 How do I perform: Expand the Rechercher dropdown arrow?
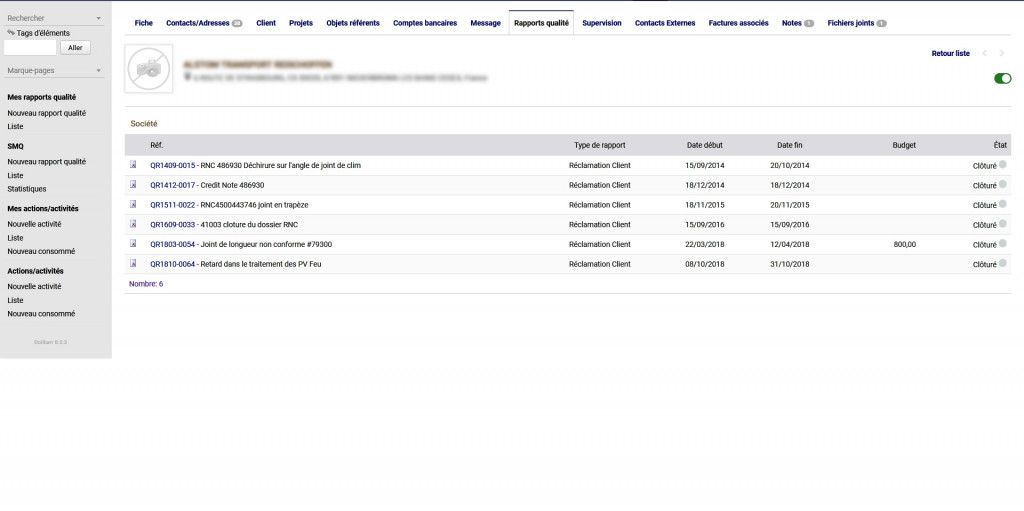coord(98,18)
